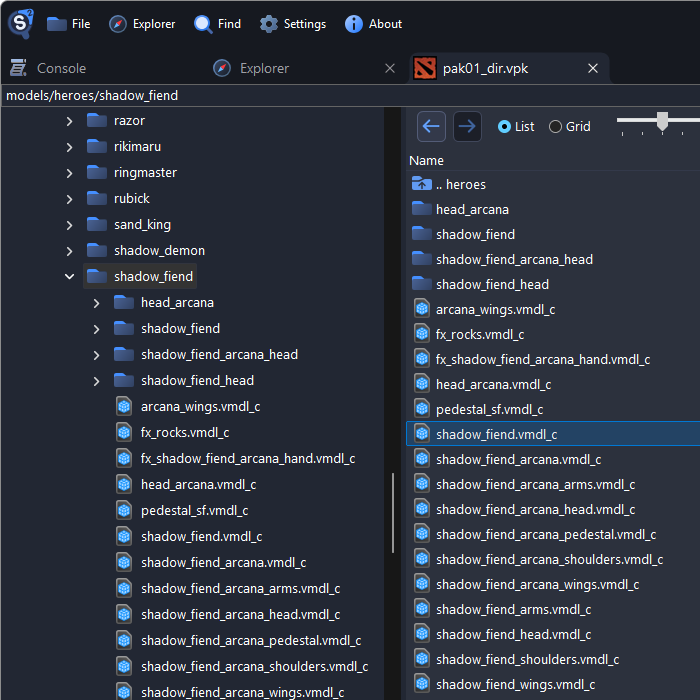Switch to the Explorer tab
This screenshot has width=700, height=700.
(x=251, y=68)
